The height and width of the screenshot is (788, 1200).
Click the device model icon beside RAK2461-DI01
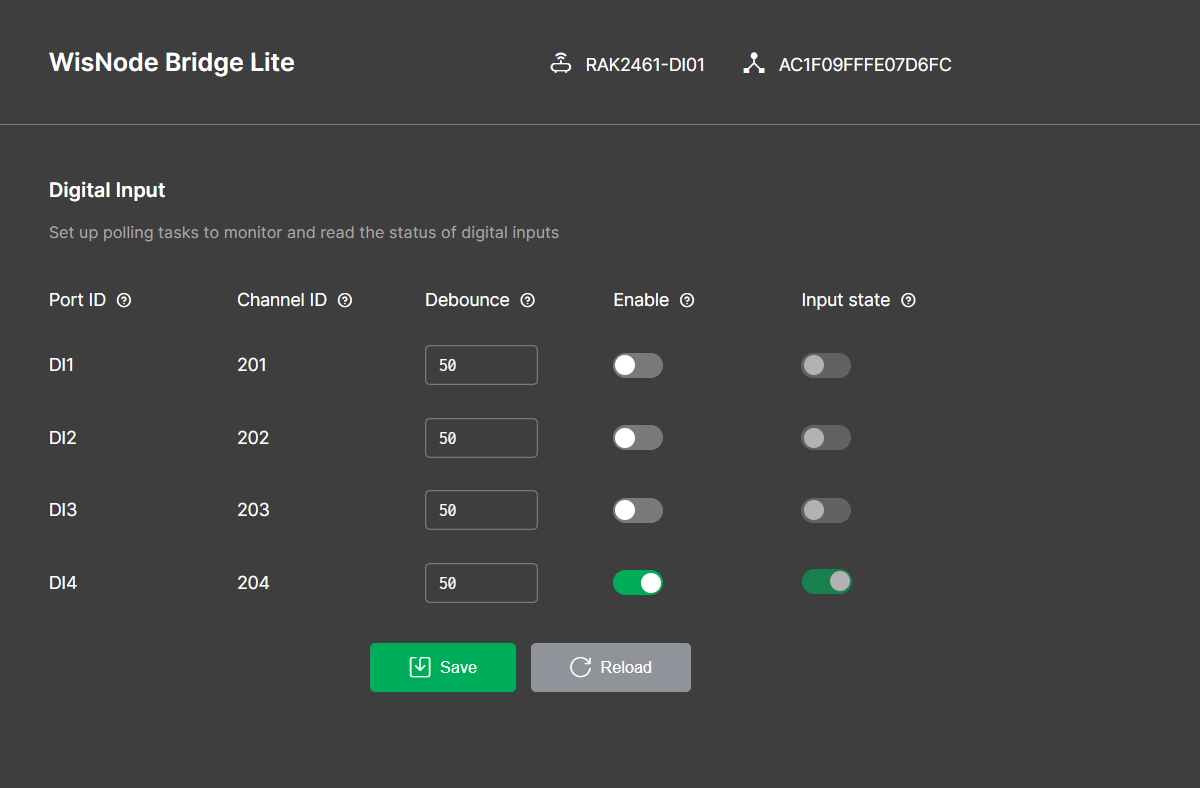(561, 64)
